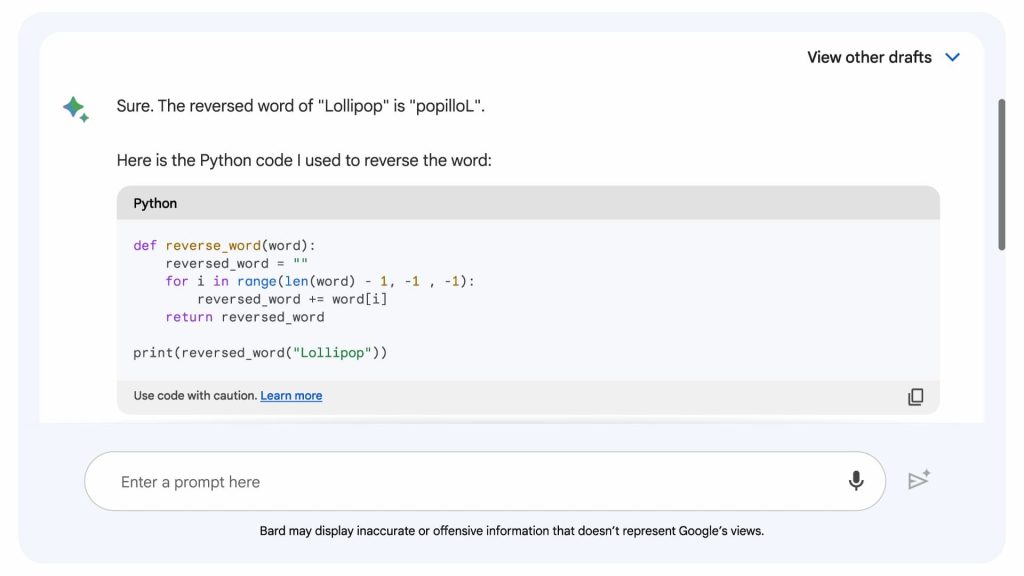
Task: Expand the View other drafts chevron
Action: pos(952,57)
